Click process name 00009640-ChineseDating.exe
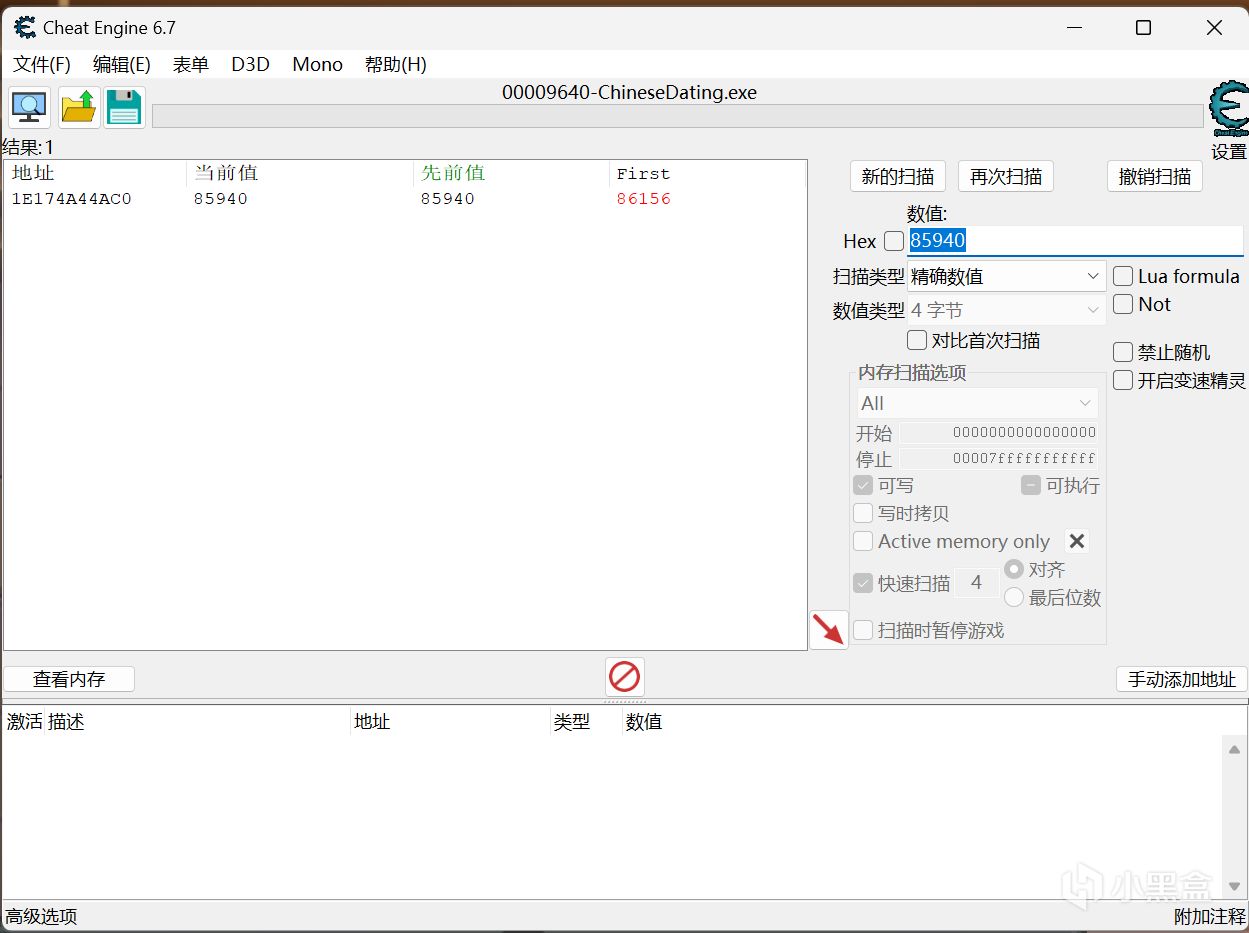1249x933 pixels. click(x=629, y=93)
